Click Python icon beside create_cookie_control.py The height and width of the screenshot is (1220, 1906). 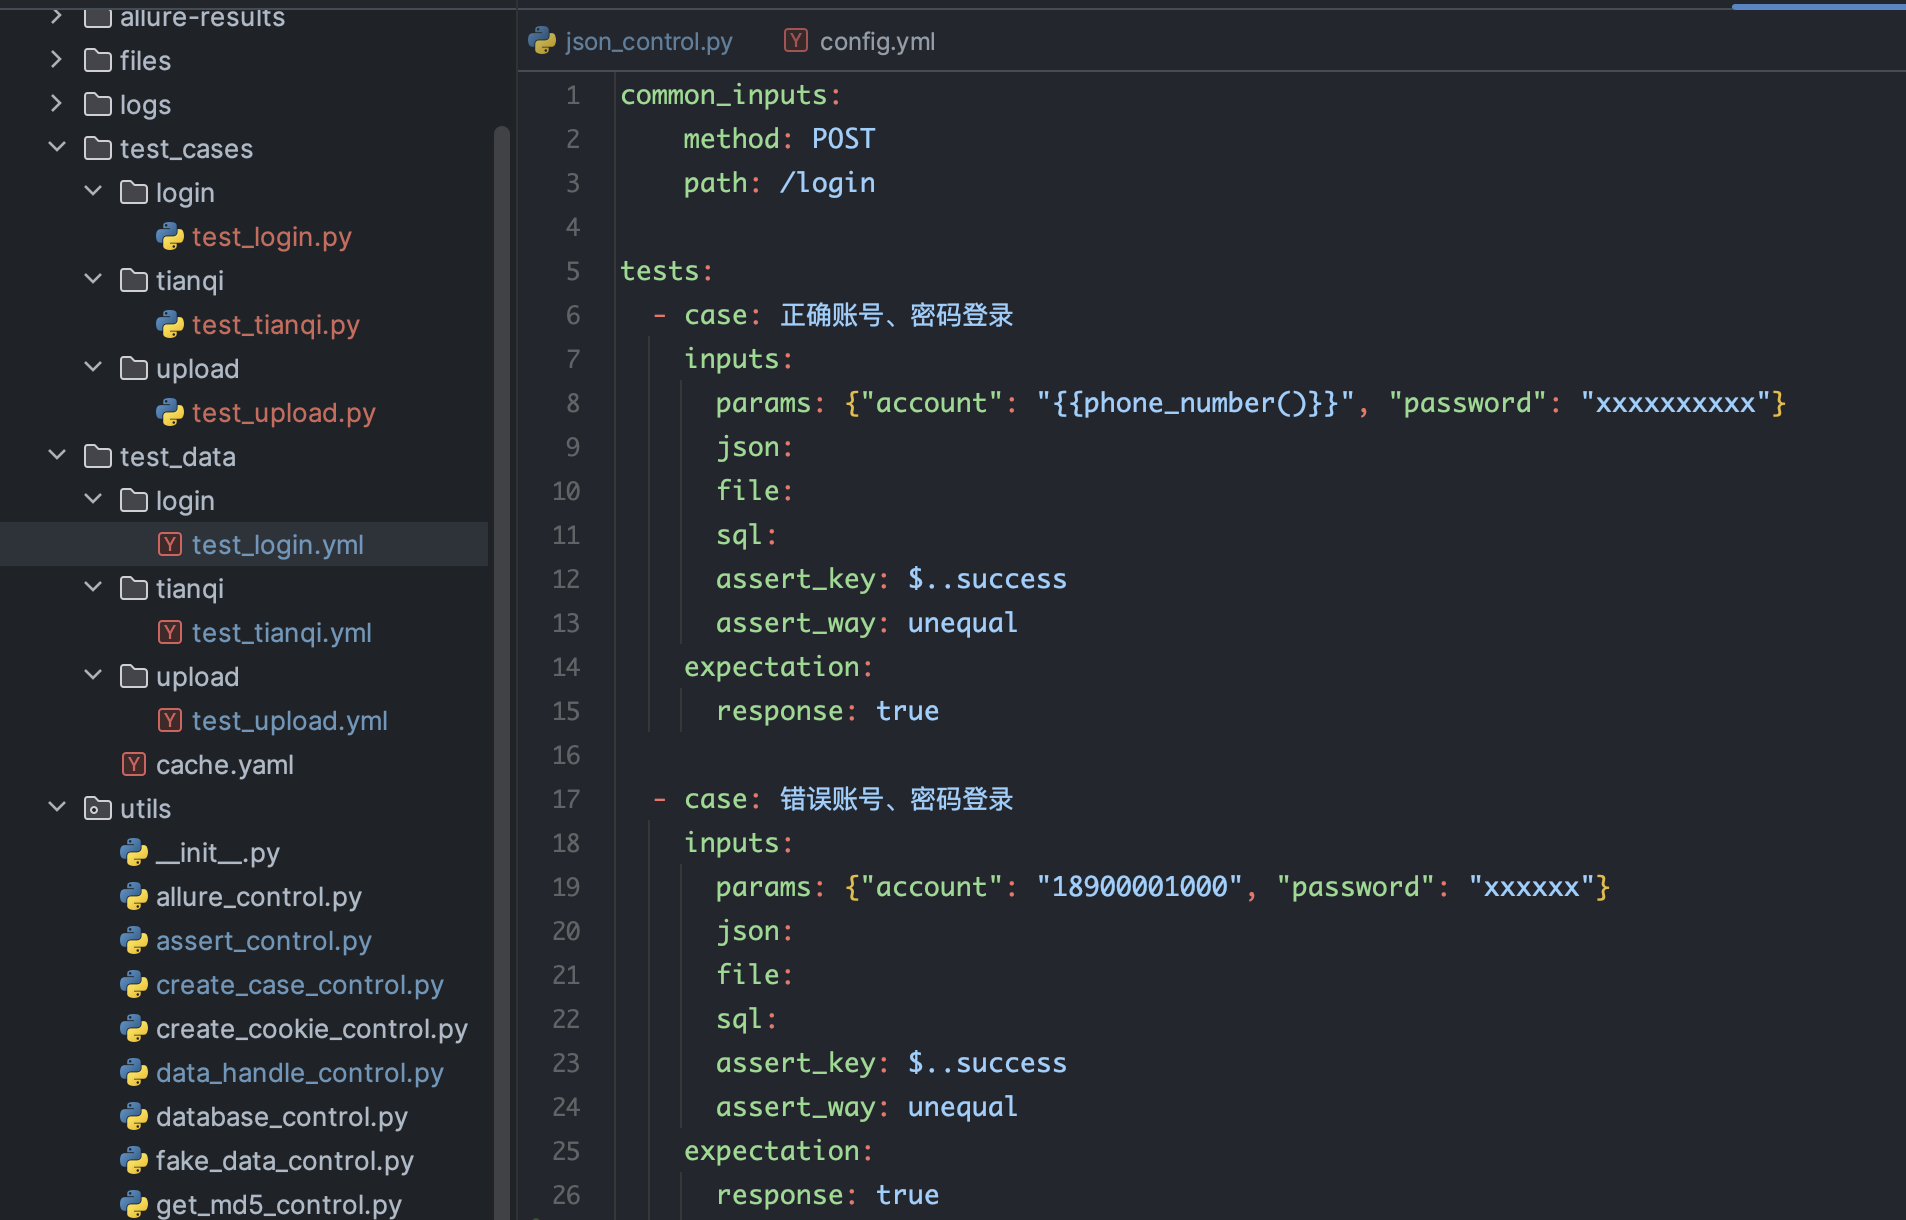134,1028
